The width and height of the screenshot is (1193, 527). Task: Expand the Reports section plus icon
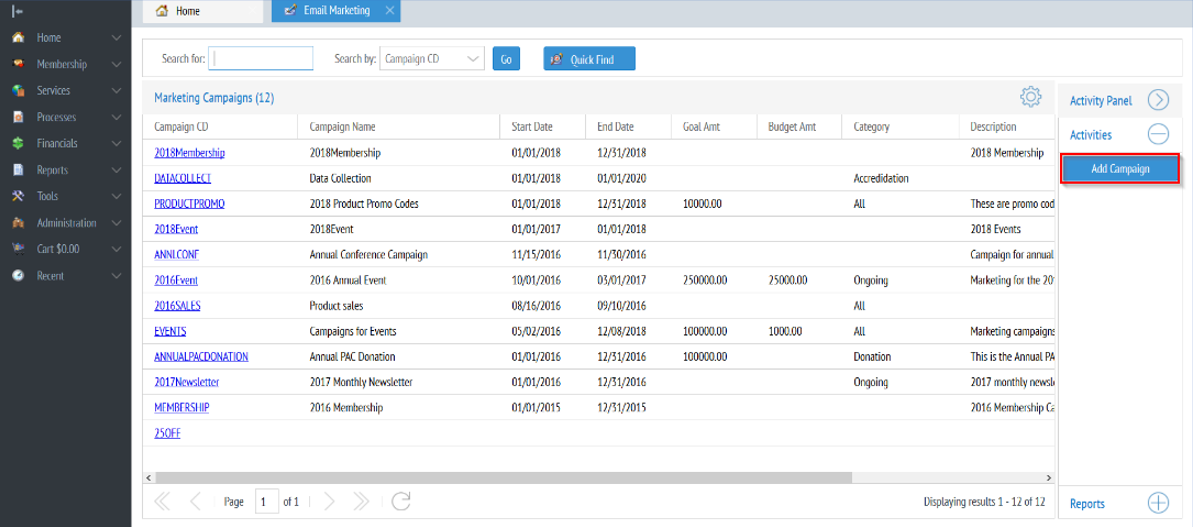[x=1158, y=503]
